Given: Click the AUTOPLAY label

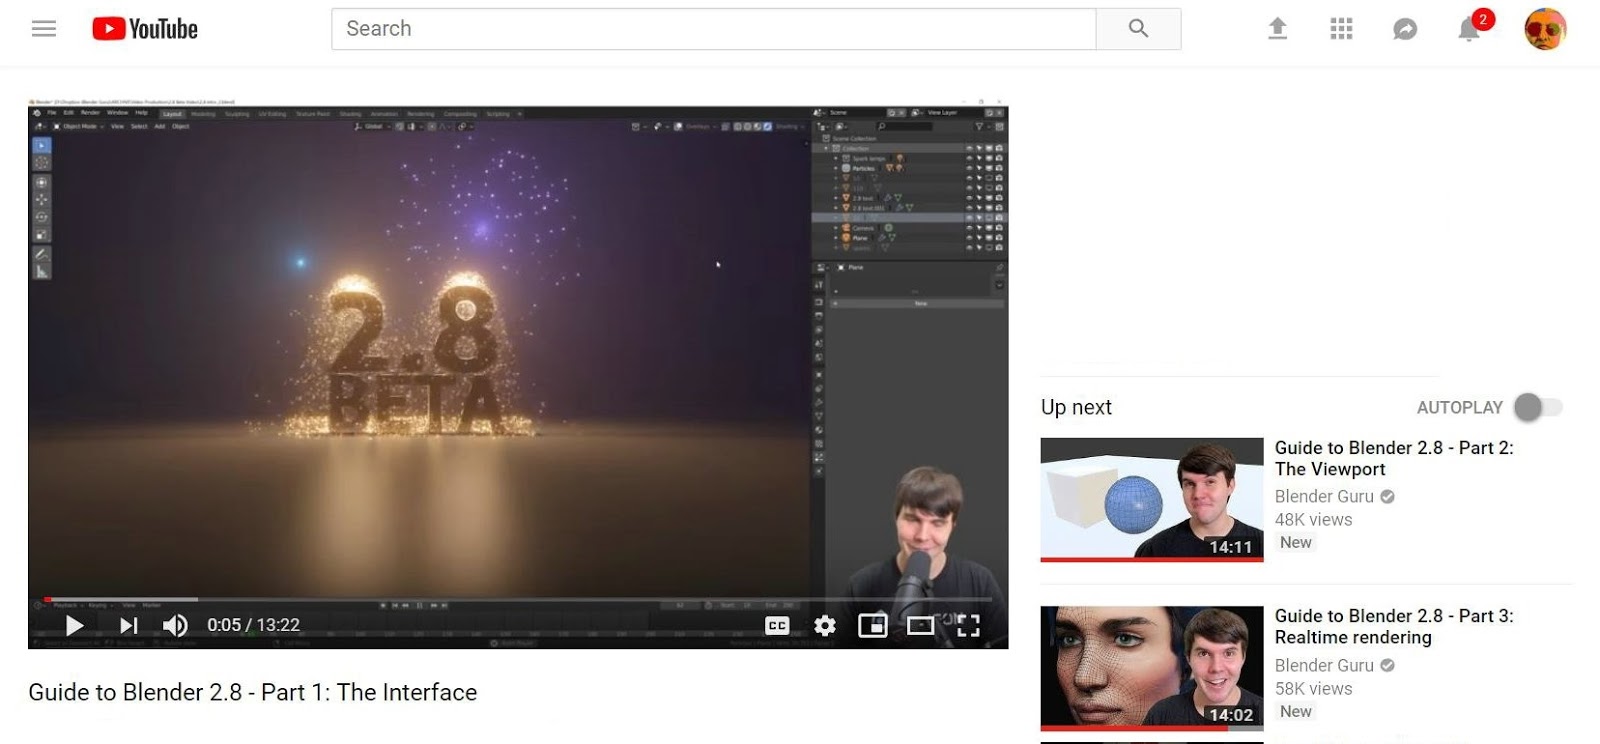Looking at the screenshot, I should click(1460, 408).
